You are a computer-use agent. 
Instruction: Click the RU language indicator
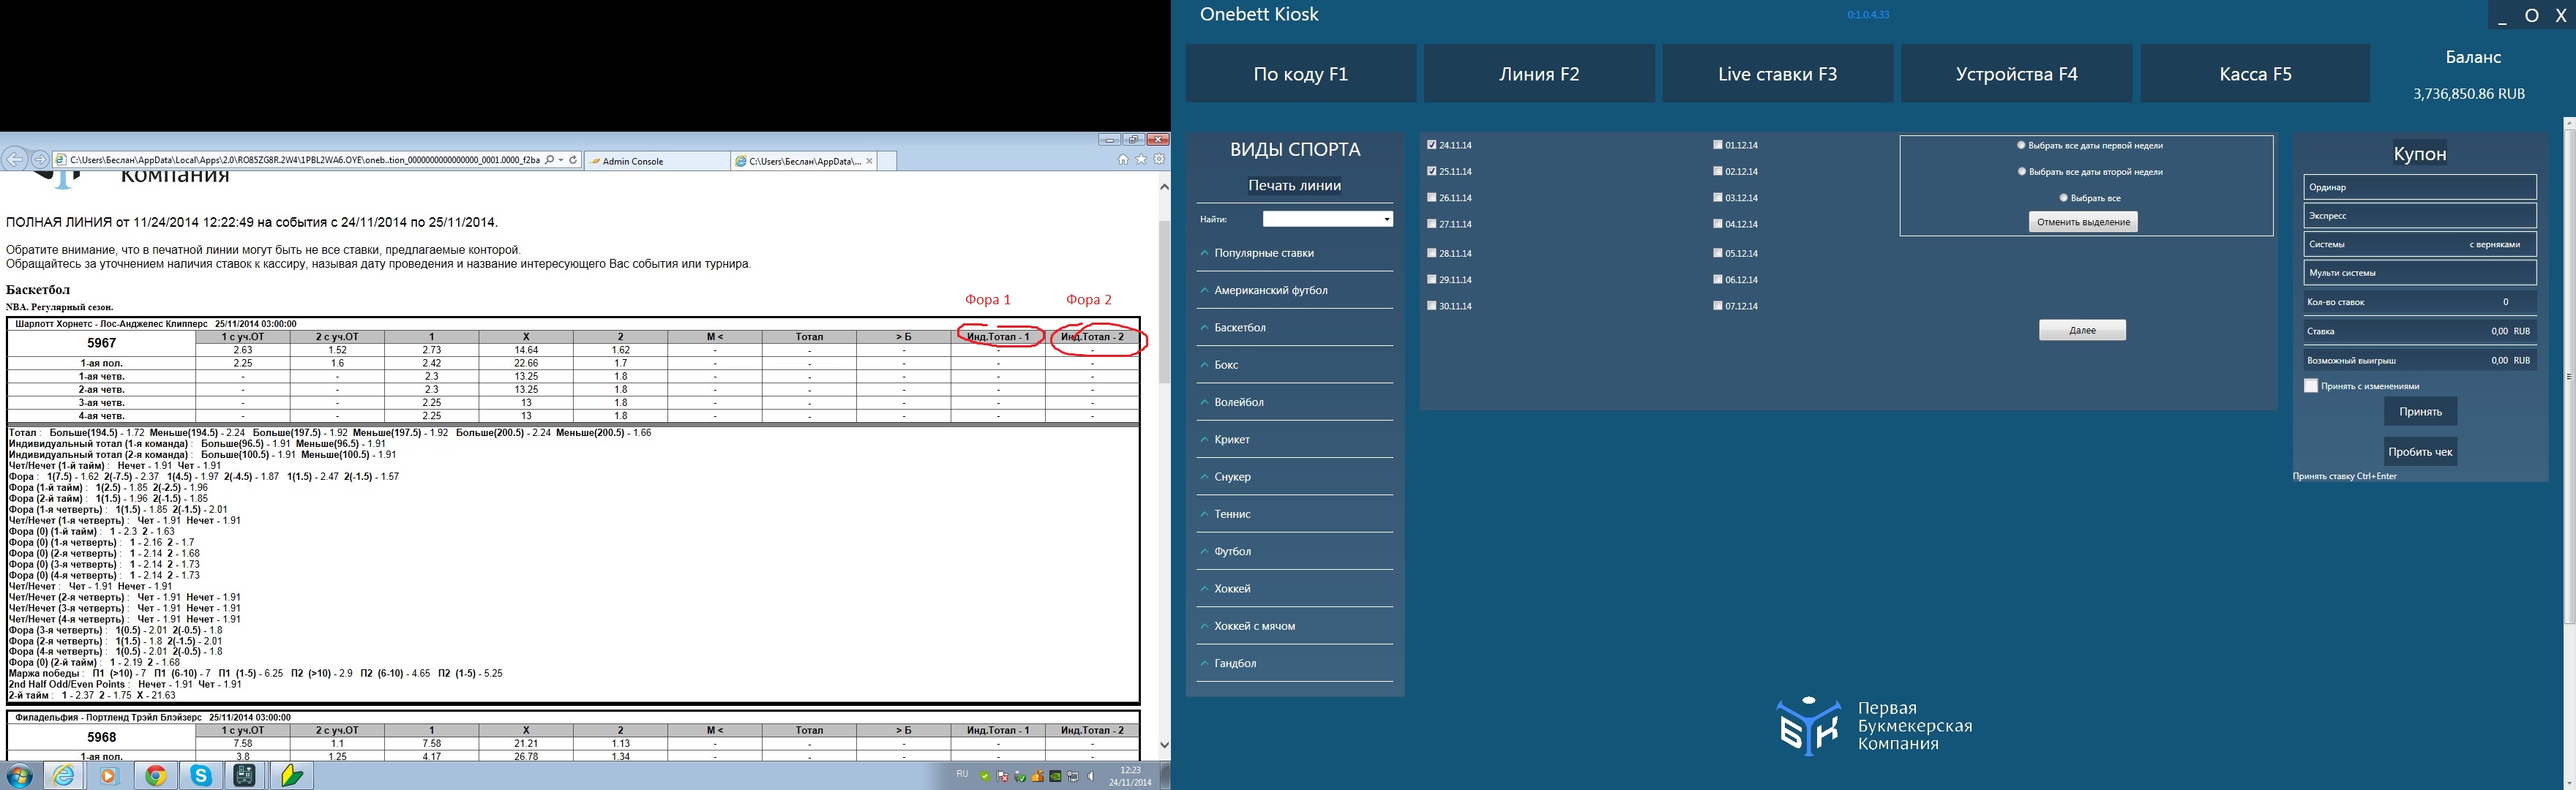pos(962,774)
